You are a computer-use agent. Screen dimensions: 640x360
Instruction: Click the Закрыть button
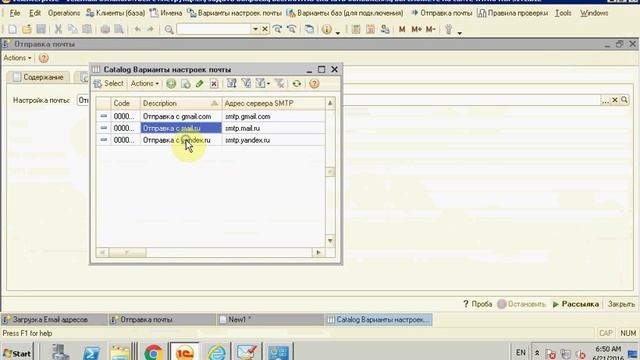click(621, 304)
